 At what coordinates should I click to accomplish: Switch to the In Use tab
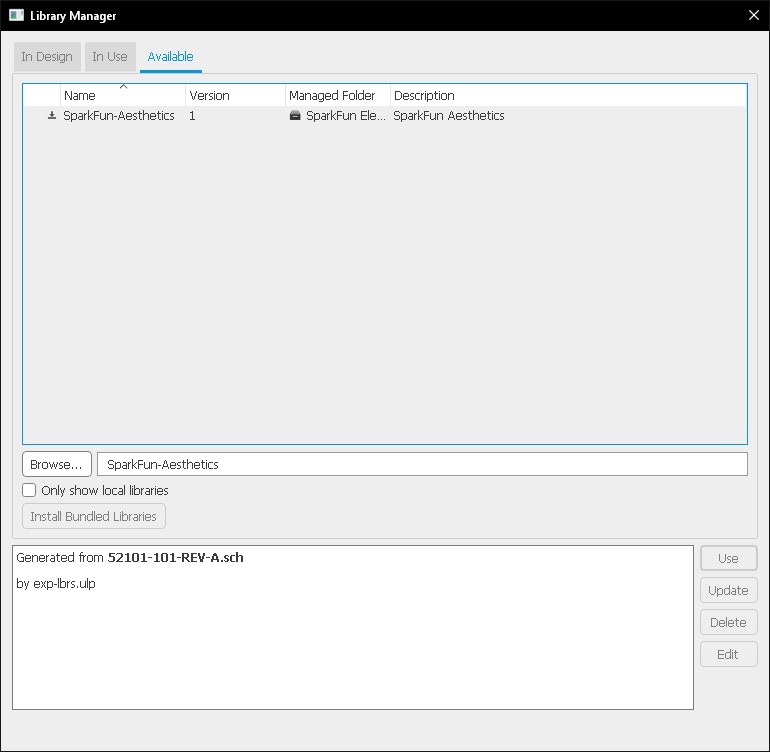pos(110,57)
